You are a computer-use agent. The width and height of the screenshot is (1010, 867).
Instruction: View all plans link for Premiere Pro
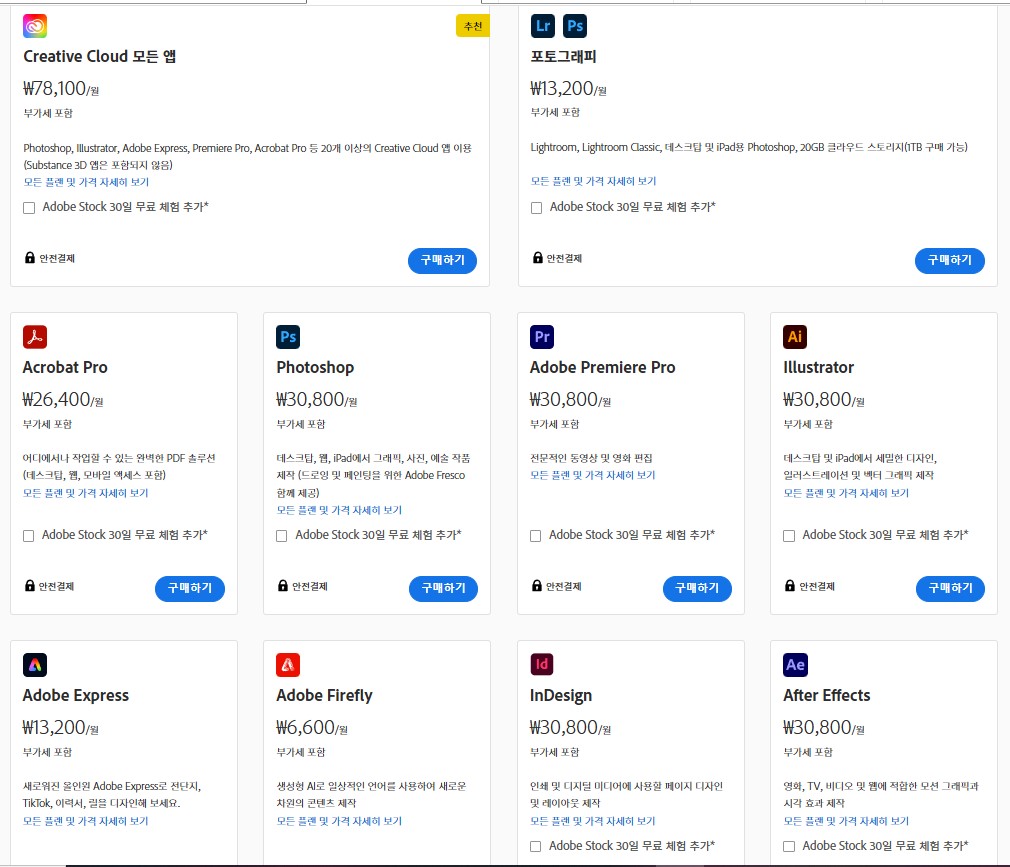(x=593, y=475)
